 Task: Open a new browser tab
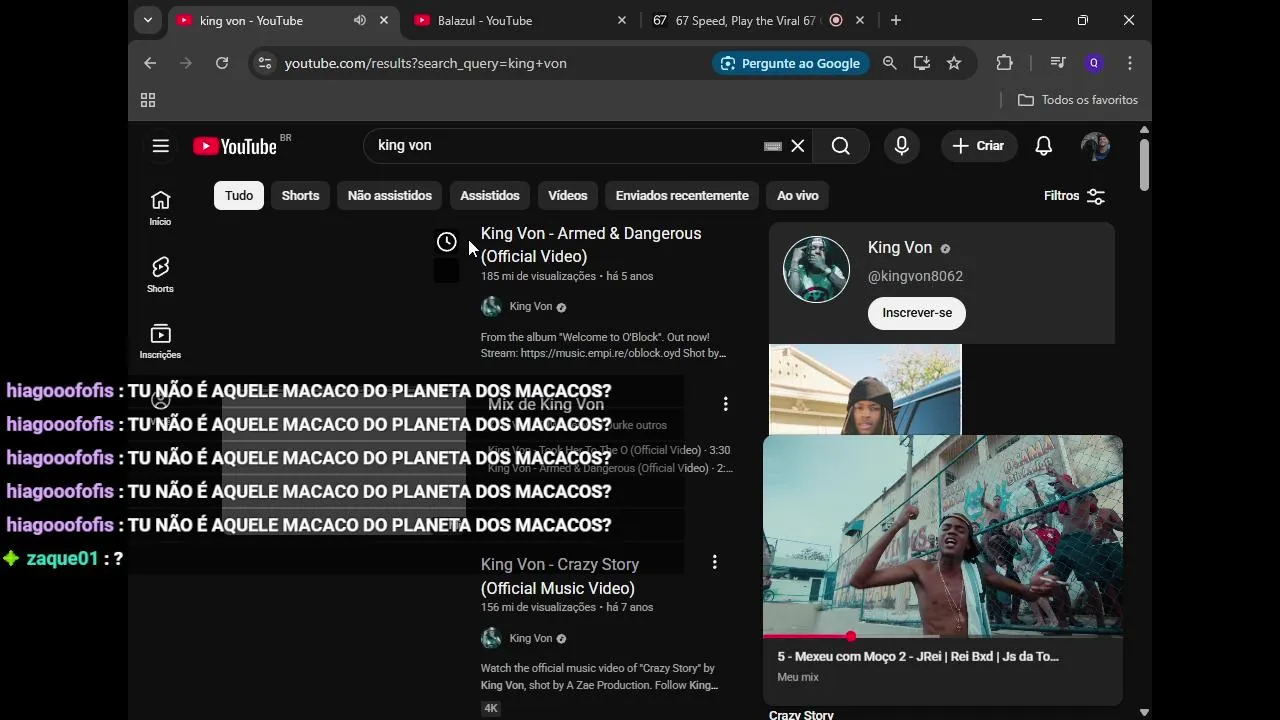click(x=896, y=20)
